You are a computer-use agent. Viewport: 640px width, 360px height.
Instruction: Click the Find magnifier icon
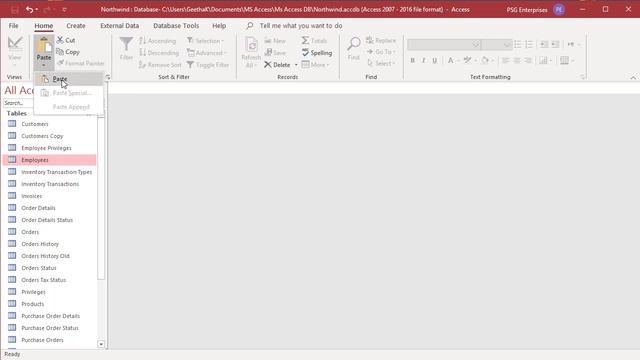pos(353,44)
